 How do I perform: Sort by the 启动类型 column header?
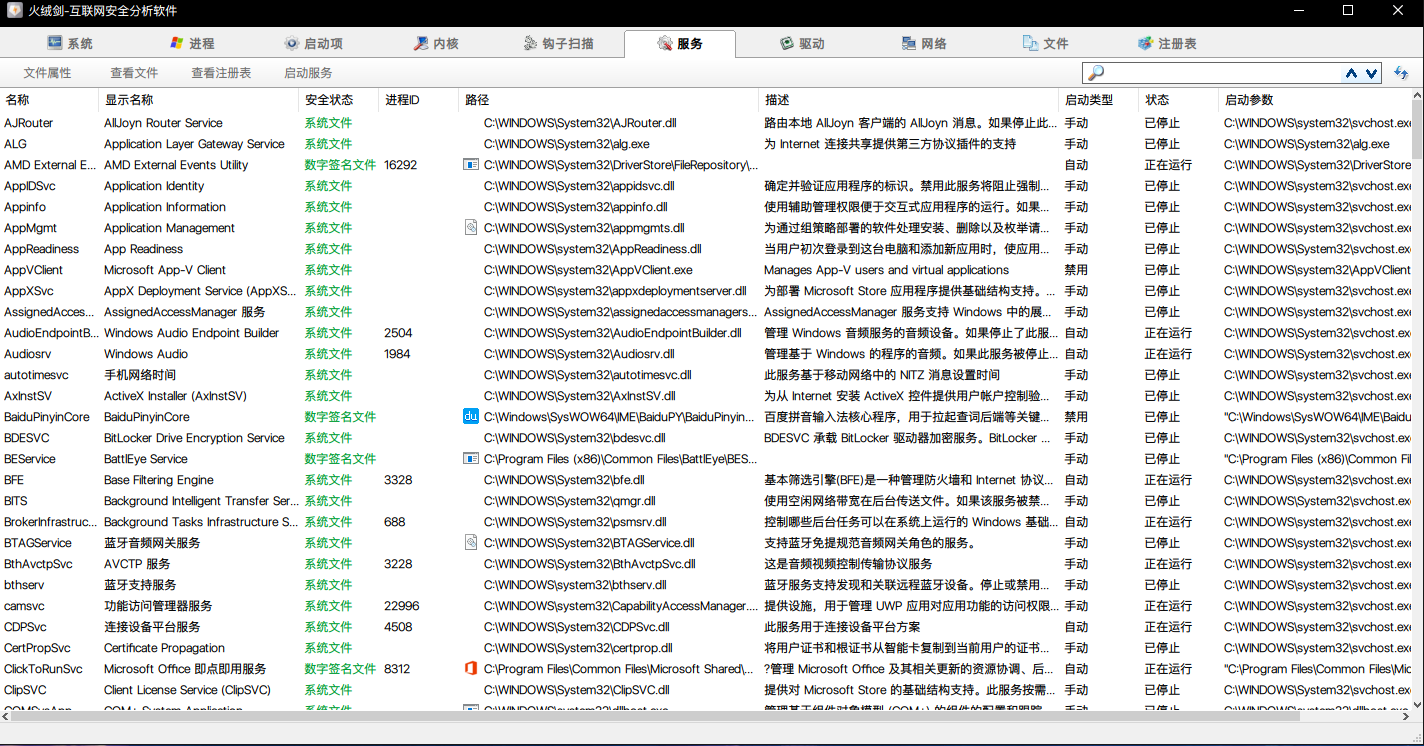click(1099, 100)
